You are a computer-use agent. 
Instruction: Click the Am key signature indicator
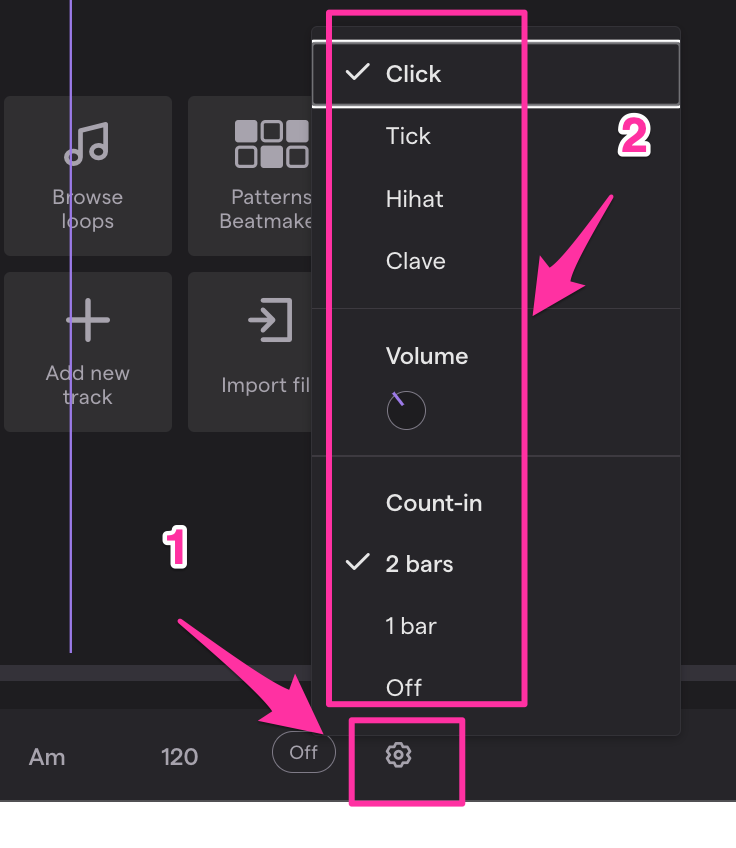point(47,757)
